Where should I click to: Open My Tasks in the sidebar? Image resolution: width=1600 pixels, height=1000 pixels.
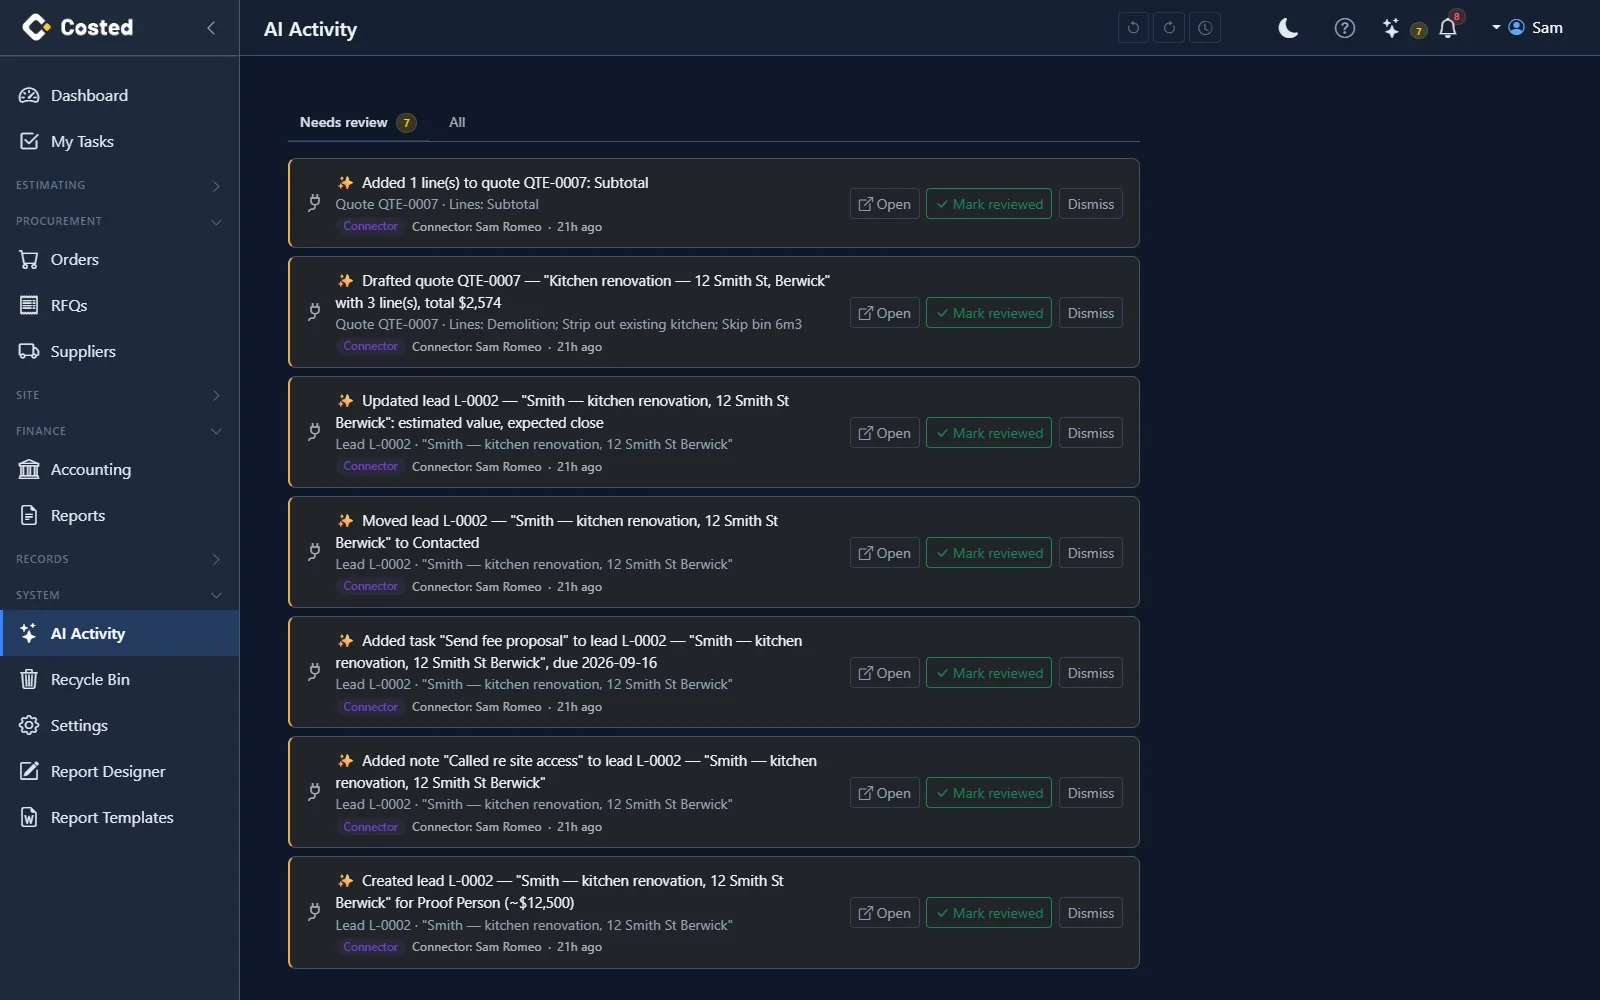click(119, 141)
